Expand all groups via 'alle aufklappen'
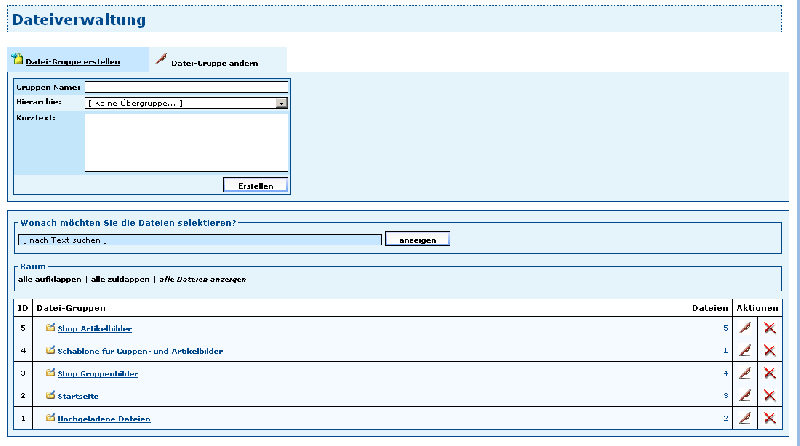The image size is (800, 446). pyautogui.click(x=50, y=279)
